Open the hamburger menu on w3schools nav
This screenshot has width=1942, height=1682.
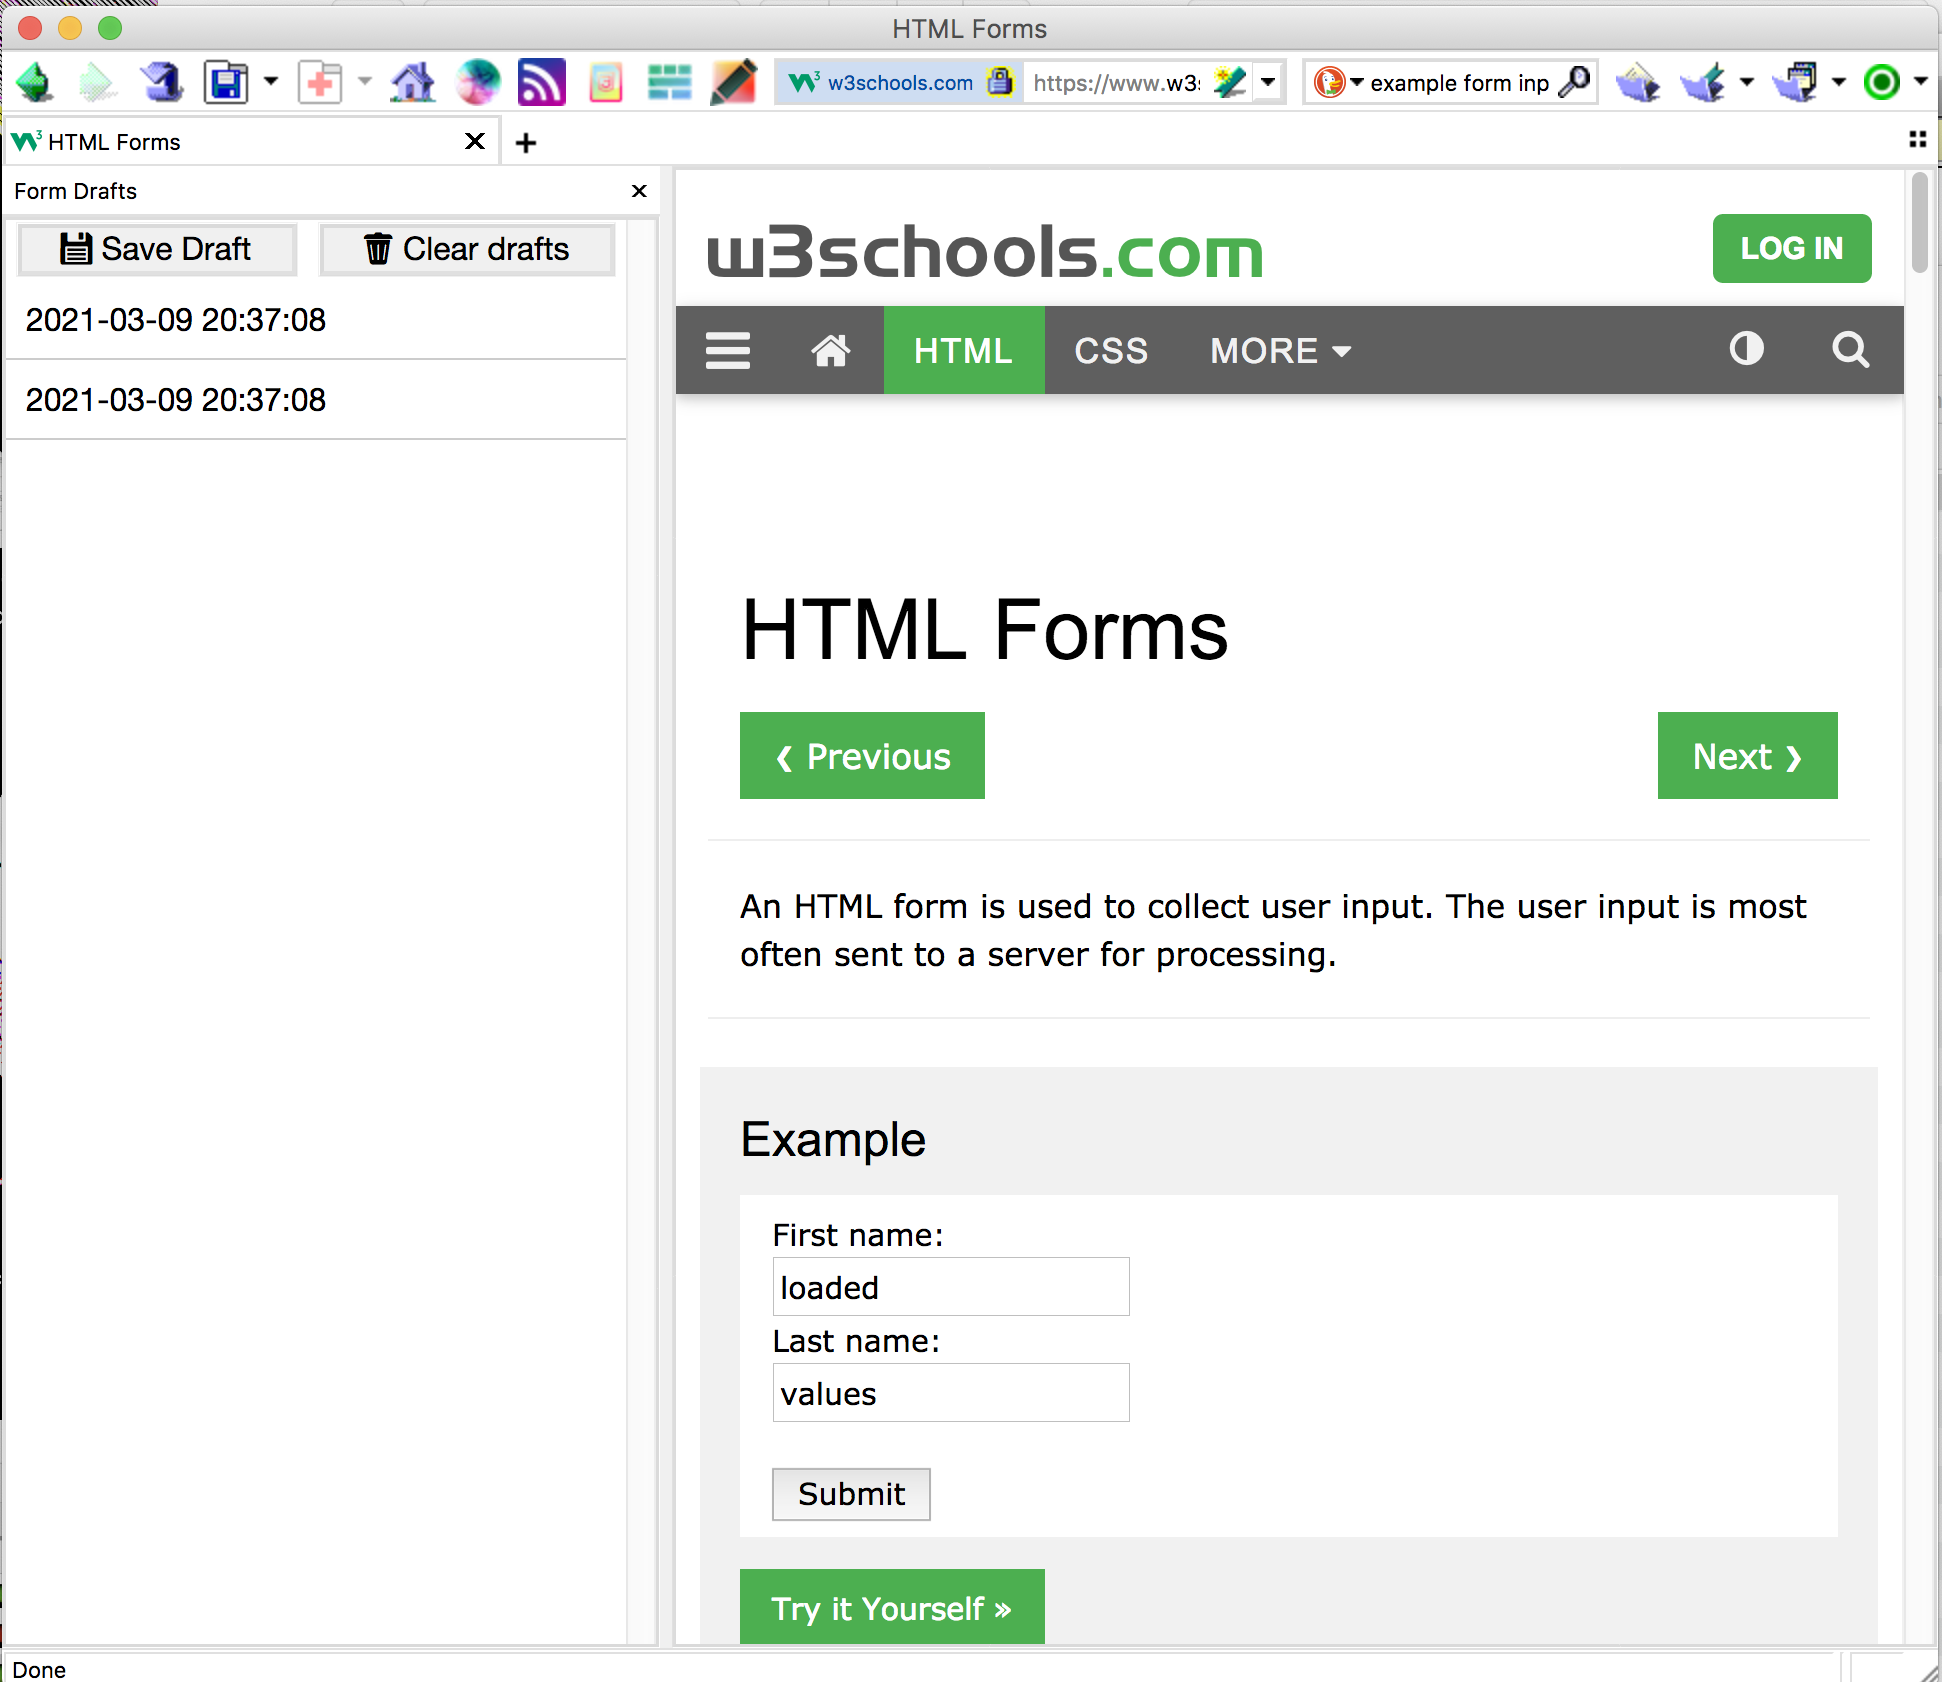(x=728, y=350)
